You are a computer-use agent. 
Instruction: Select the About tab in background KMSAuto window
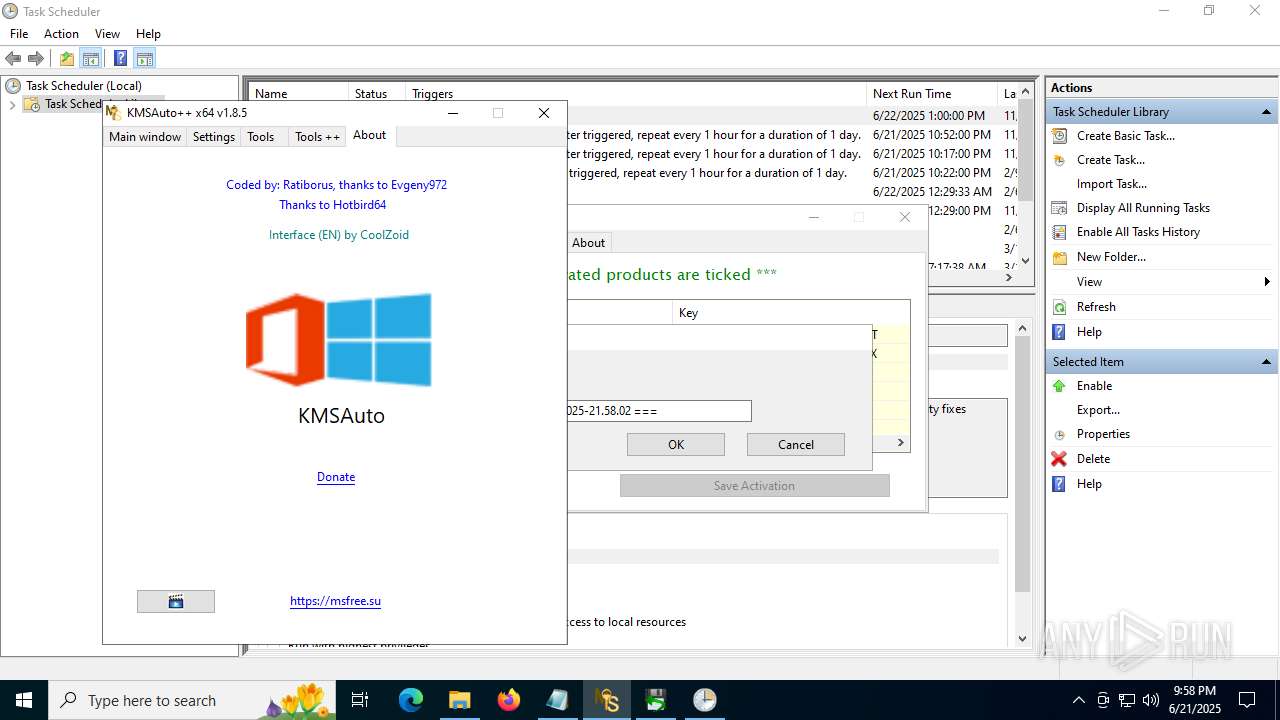(x=588, y=243)
